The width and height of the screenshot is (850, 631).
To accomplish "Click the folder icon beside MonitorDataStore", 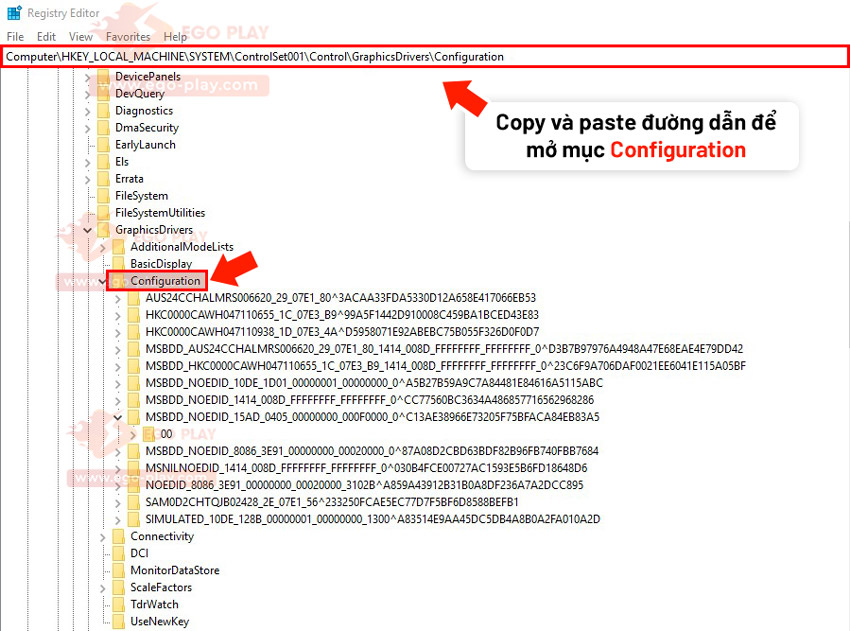I will coord(118,571).
